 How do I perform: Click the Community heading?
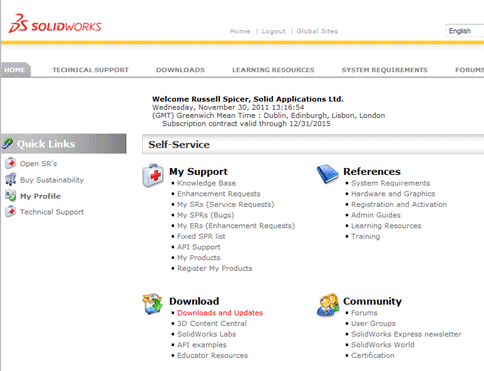[372, 301]
